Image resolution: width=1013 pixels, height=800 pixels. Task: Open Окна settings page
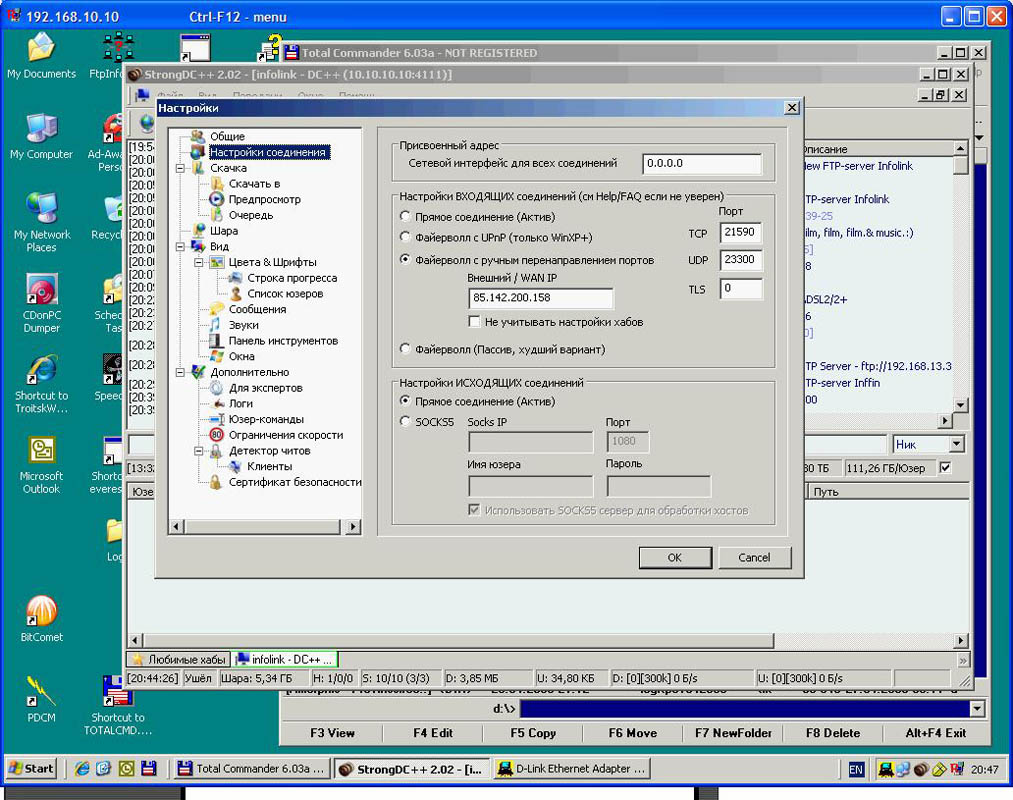pos(241,357)
